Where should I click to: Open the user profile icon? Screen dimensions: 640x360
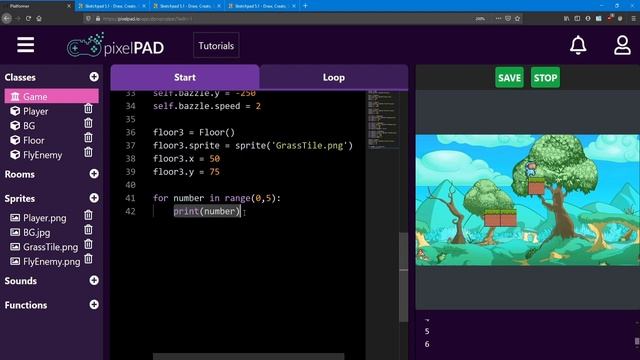622,45
